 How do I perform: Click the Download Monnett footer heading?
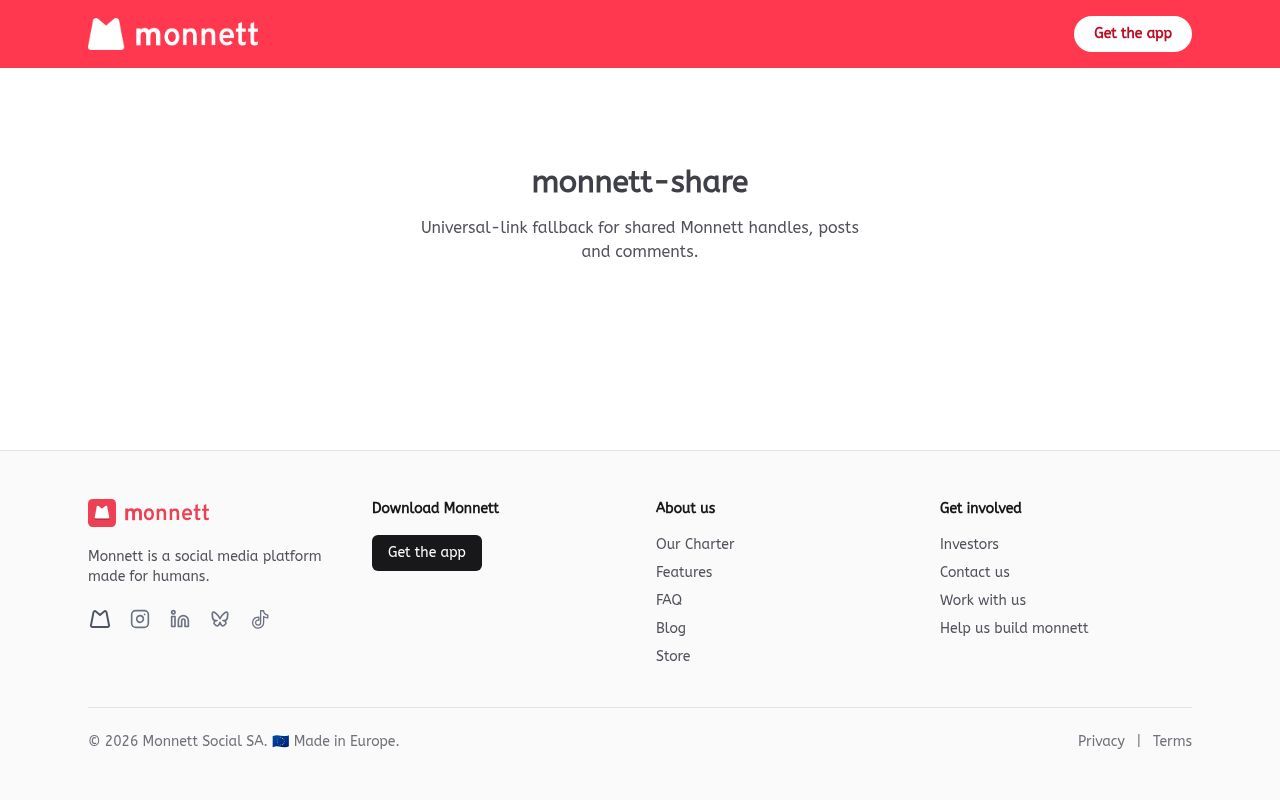[x=435, y=508]
